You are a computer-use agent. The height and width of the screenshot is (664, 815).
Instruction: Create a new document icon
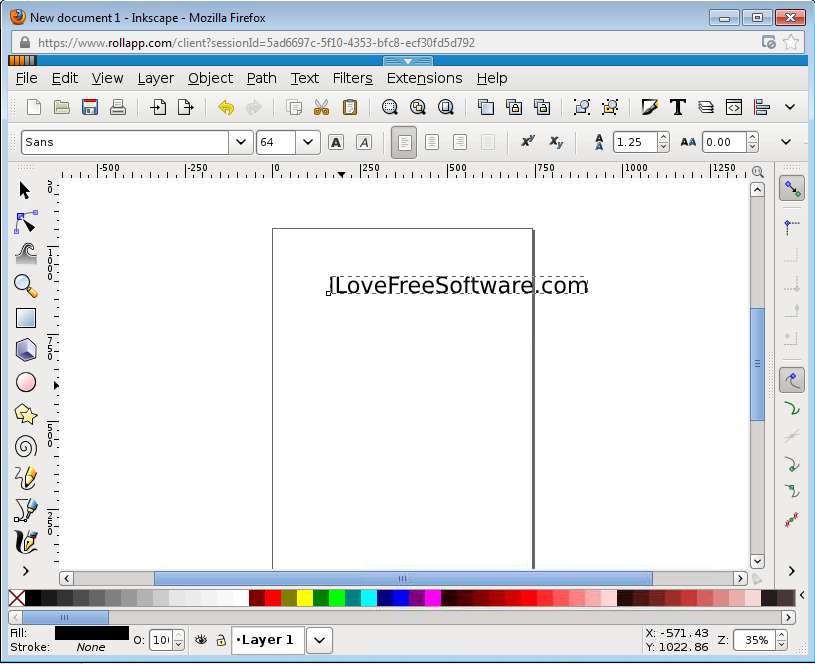(34, 108)
